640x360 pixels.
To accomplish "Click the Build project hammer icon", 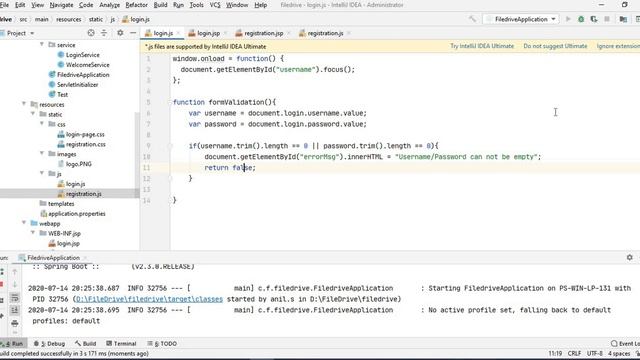I will pos(472,19).
